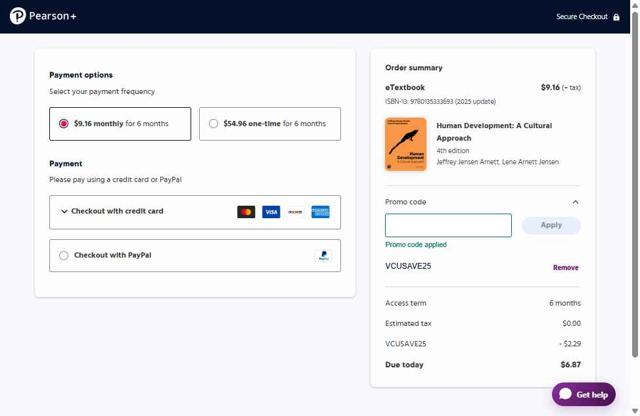Collapse the Promo code section chevron

[576, 202]
